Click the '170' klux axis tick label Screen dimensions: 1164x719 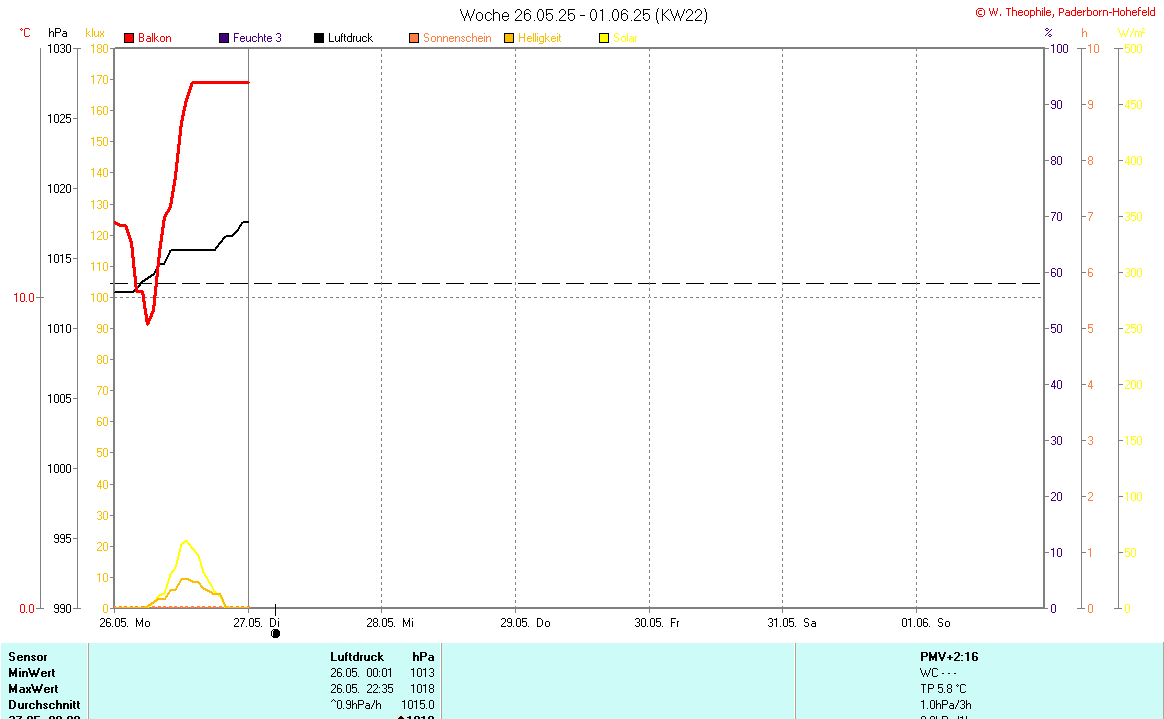pos(99,79)
